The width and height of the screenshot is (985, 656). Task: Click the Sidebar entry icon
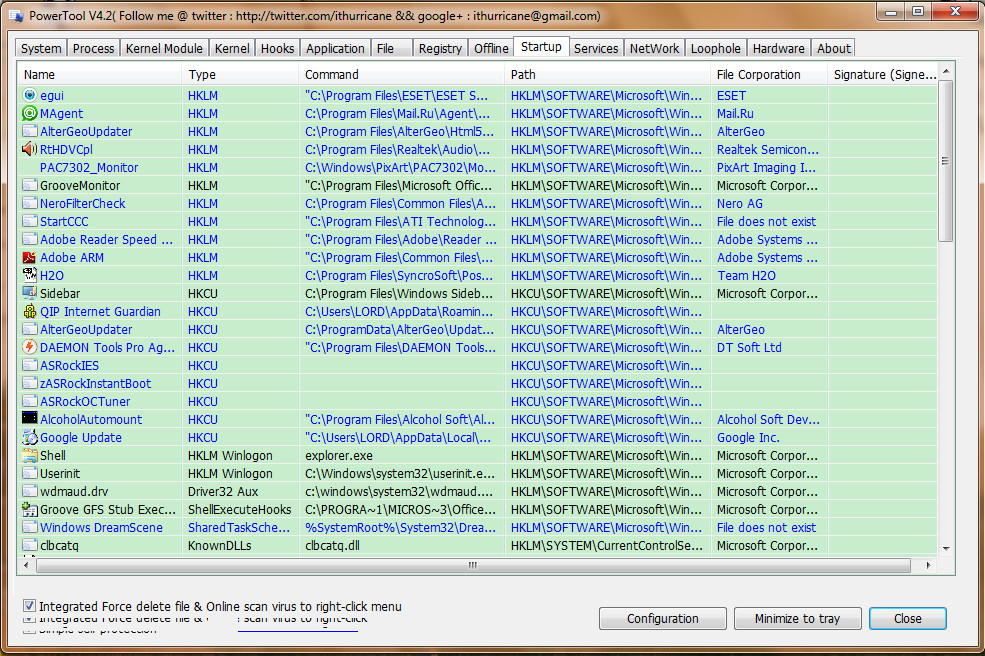(x=30, y=293)
